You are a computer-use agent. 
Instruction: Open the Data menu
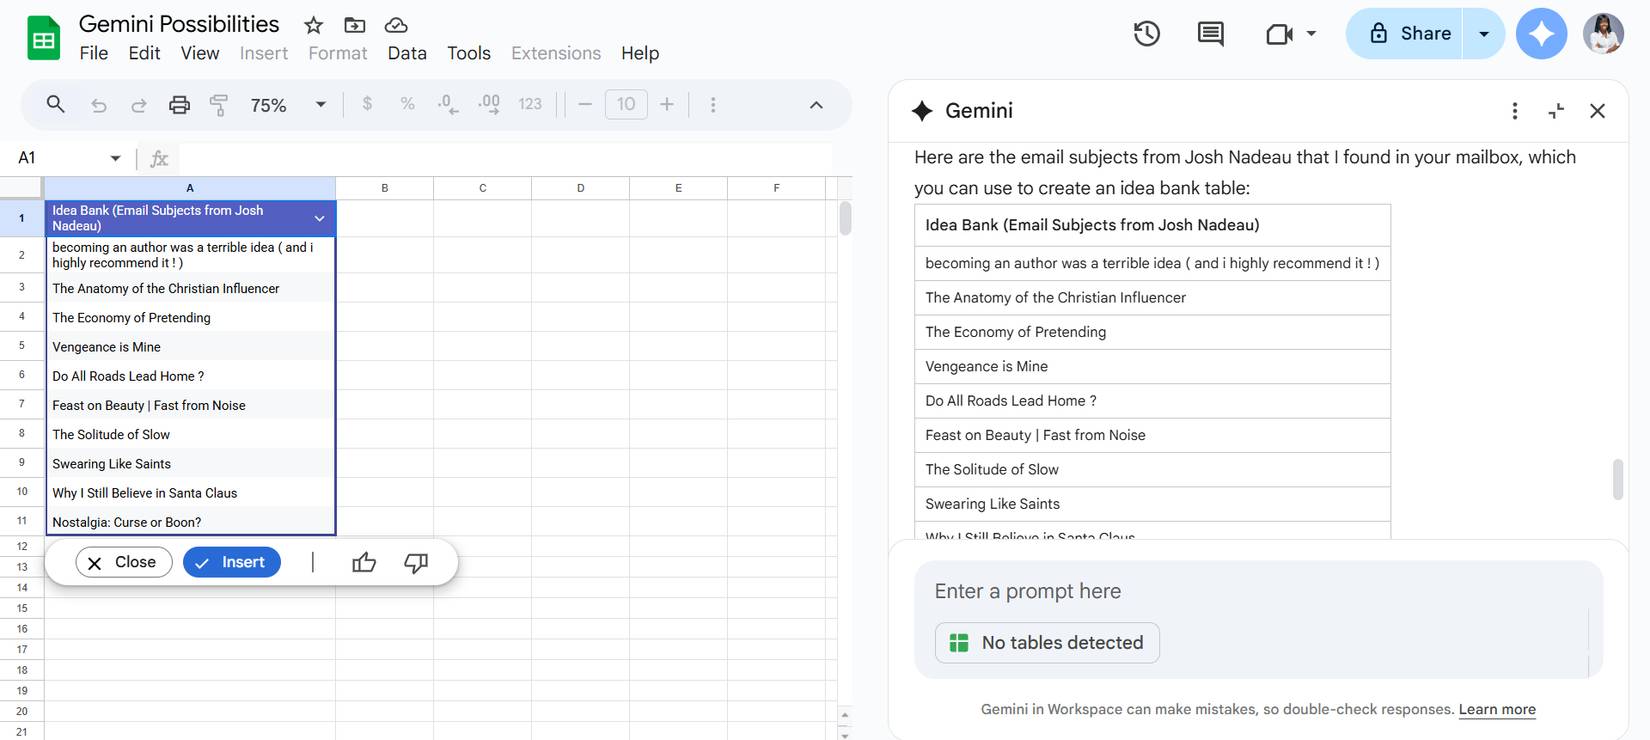click(x=407, y=53)
